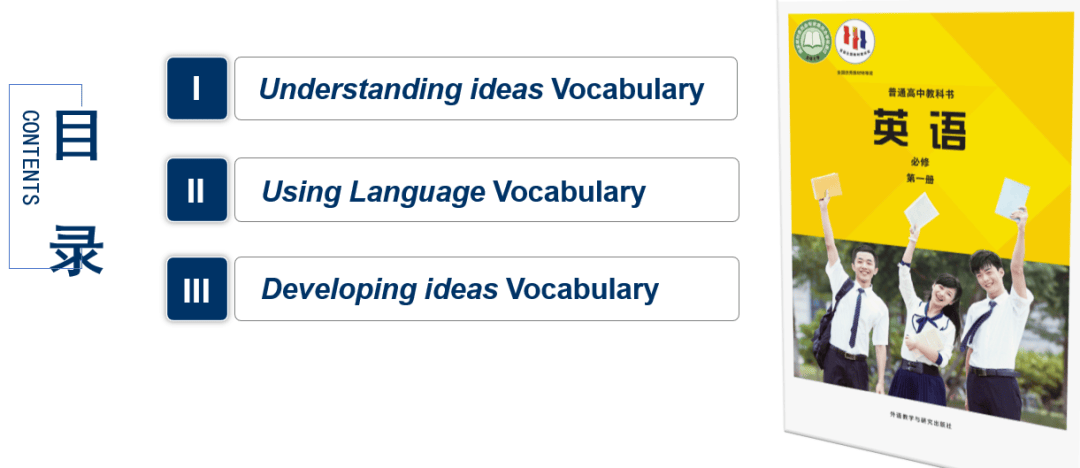Click the yellow book held up
Viewport: 1080px width, 468px height.
[826, 185]
